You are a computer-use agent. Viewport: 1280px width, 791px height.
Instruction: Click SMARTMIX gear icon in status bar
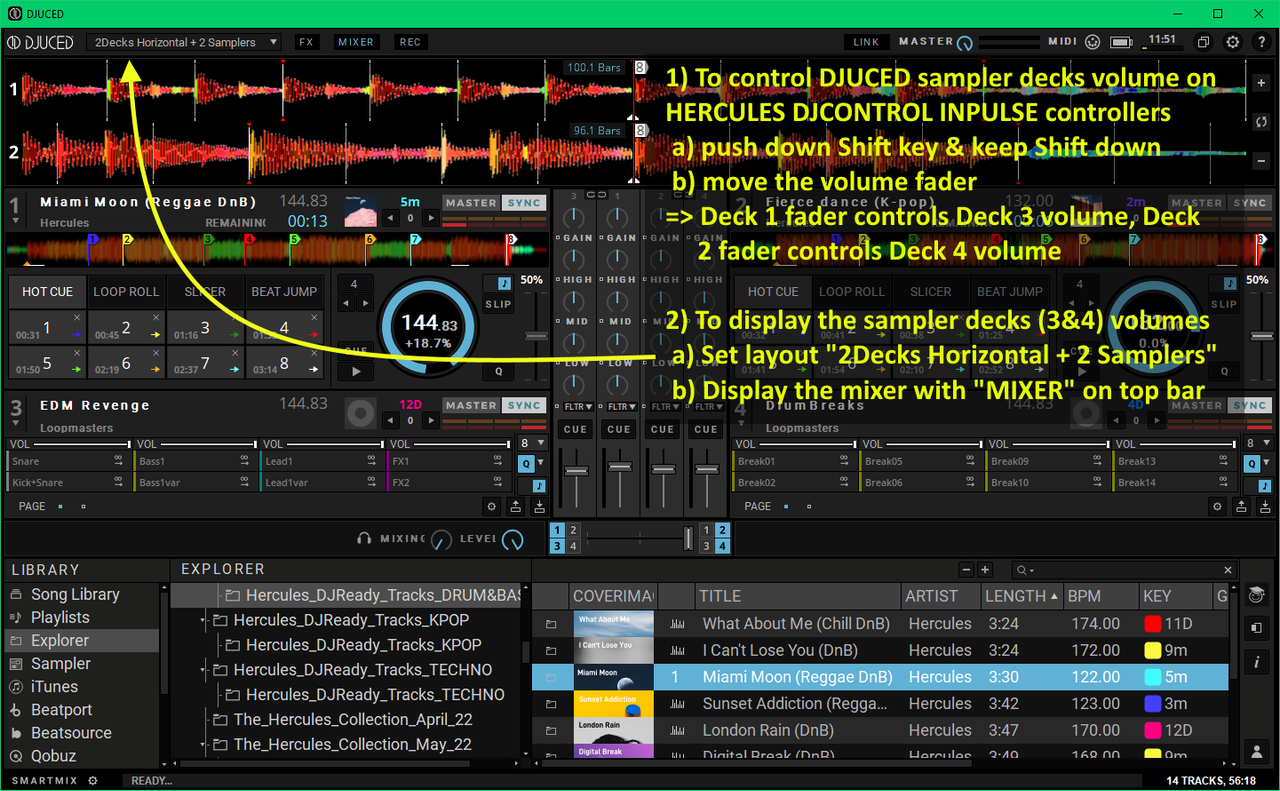tap(93, 780)
